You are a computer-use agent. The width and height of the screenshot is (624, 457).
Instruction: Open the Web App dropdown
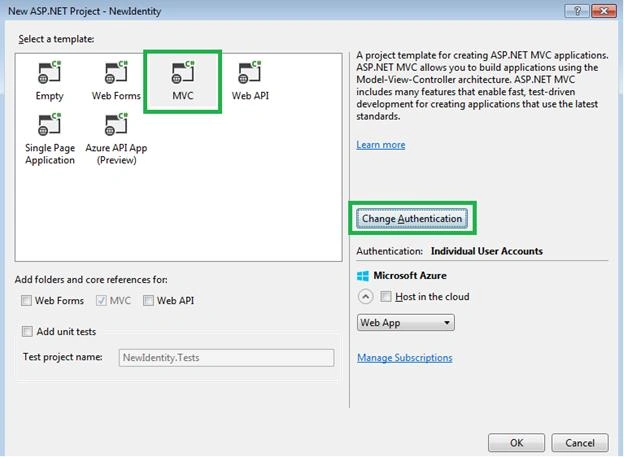coord(406,322)
